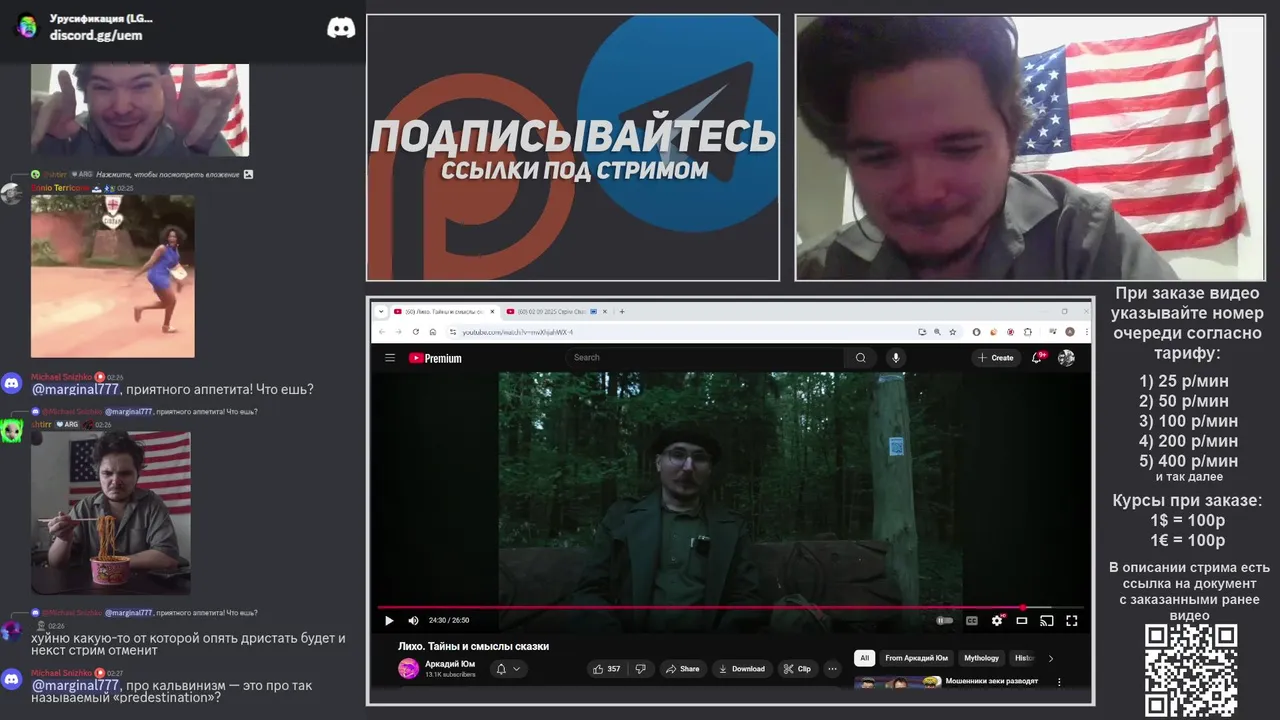Select the All filter chip

tap(864, 658)
